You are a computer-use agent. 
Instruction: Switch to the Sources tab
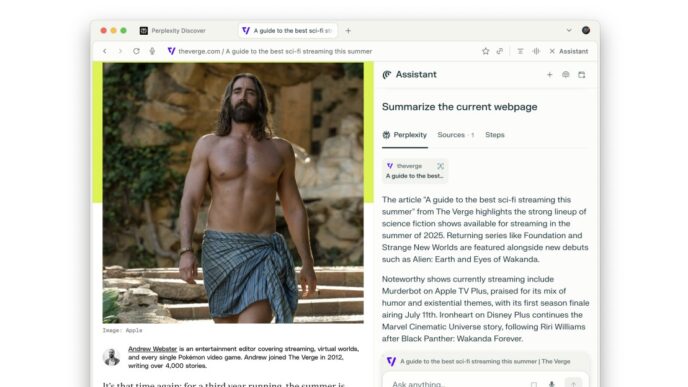click(x=455, y=135)
